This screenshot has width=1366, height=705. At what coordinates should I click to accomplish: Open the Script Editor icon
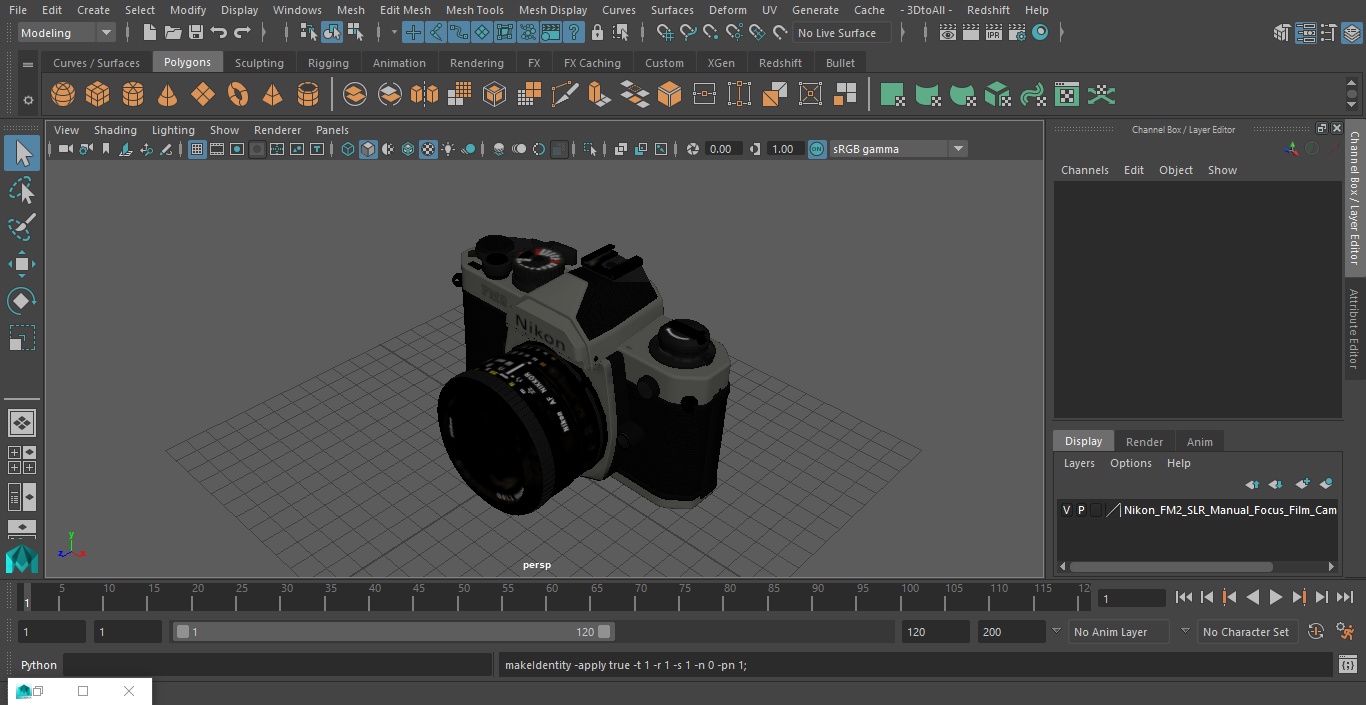(x=1348, y=665)
